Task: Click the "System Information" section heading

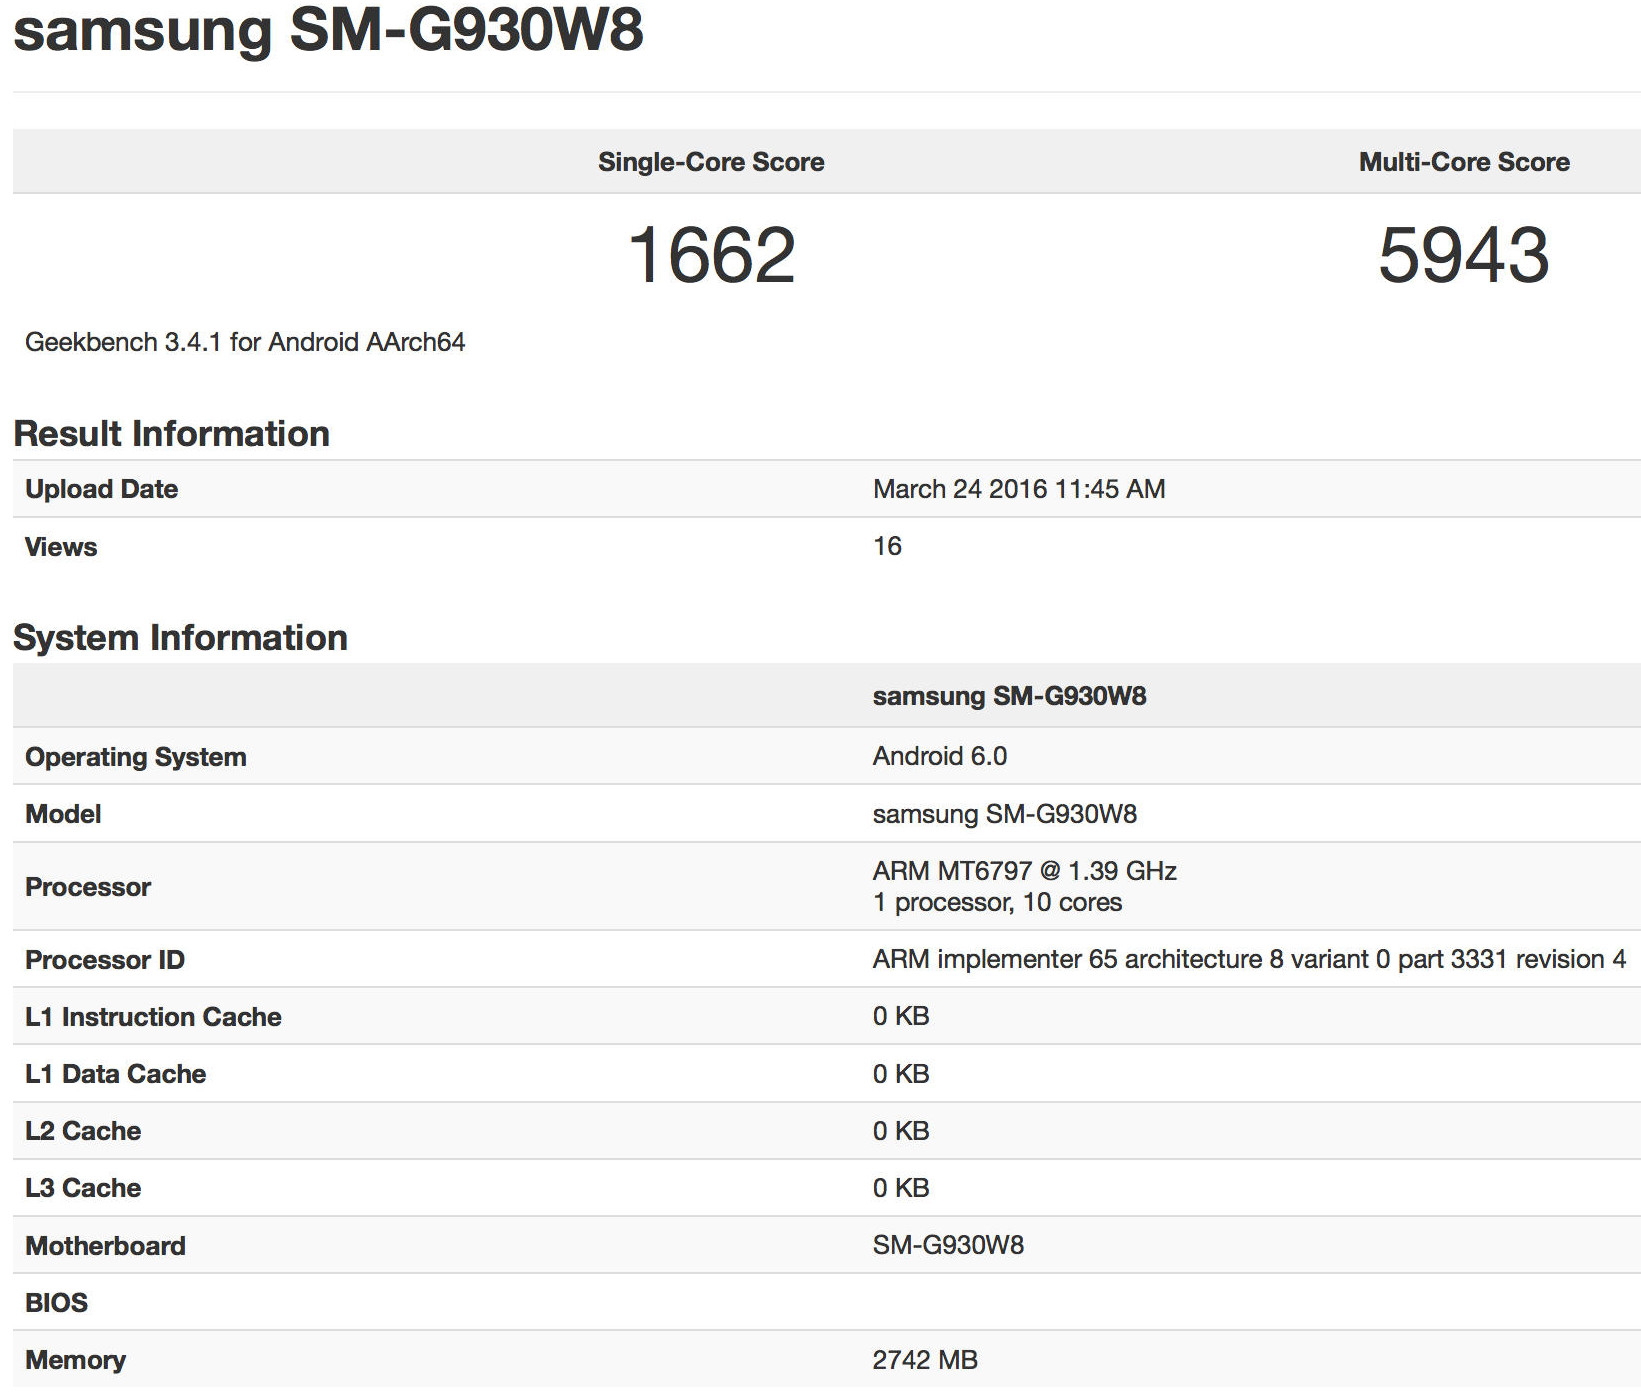Action: point(180,637)
